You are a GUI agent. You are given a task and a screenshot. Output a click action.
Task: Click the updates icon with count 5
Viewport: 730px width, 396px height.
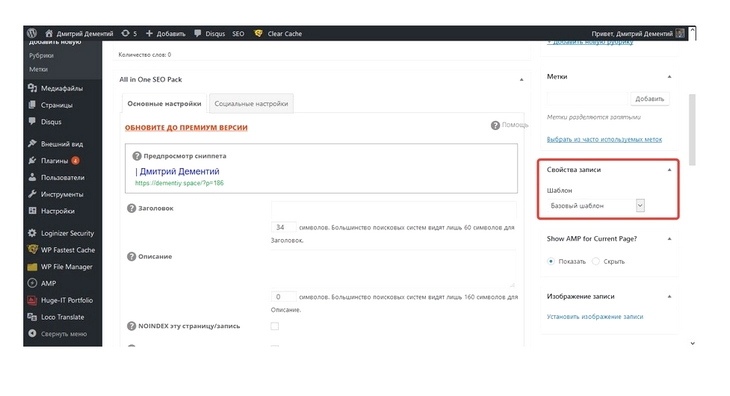[125, 33]
